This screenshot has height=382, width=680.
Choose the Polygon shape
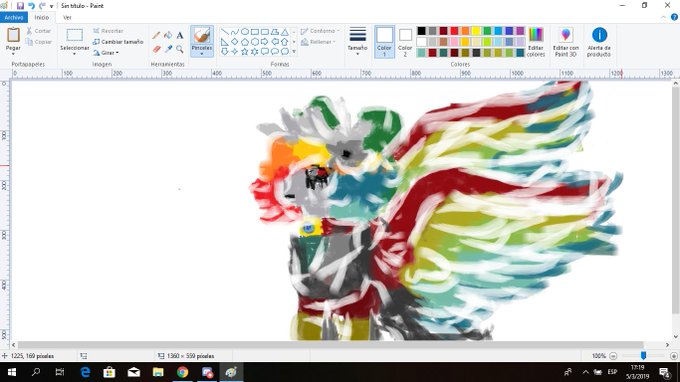pos(275,32)
